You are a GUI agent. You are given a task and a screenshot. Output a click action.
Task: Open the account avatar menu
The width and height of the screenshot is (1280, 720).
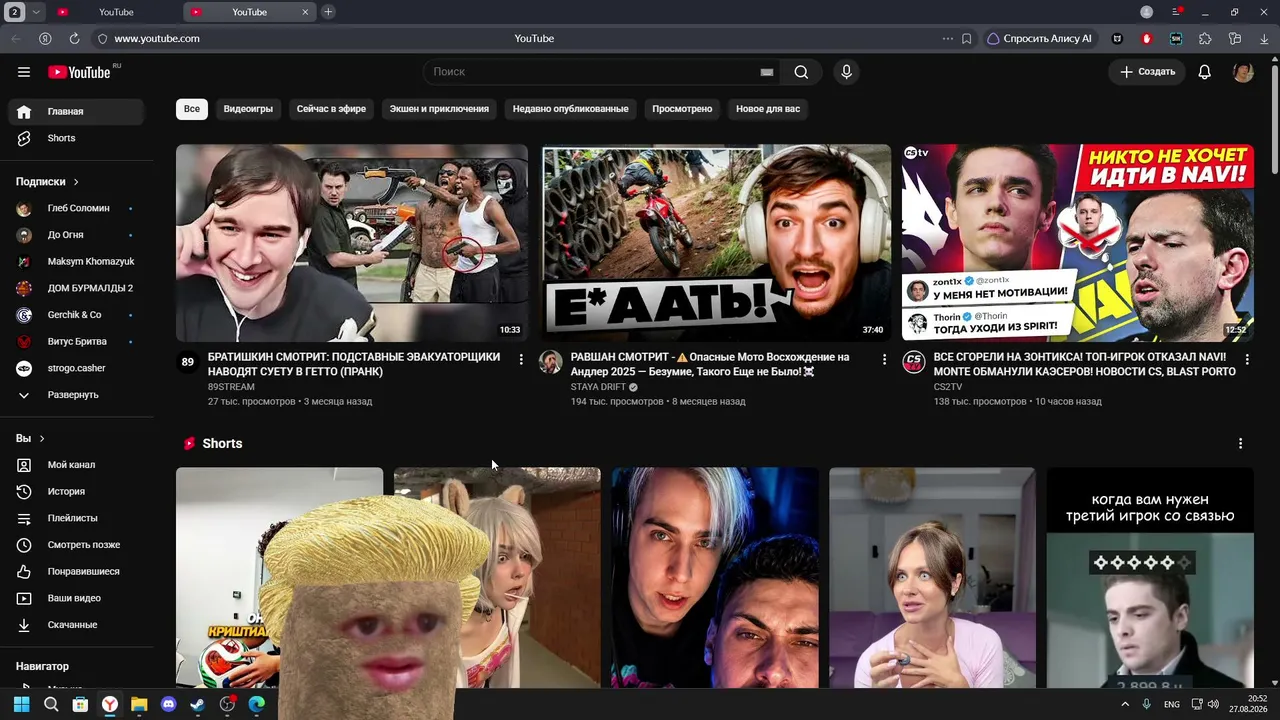tap(1243, 72)
